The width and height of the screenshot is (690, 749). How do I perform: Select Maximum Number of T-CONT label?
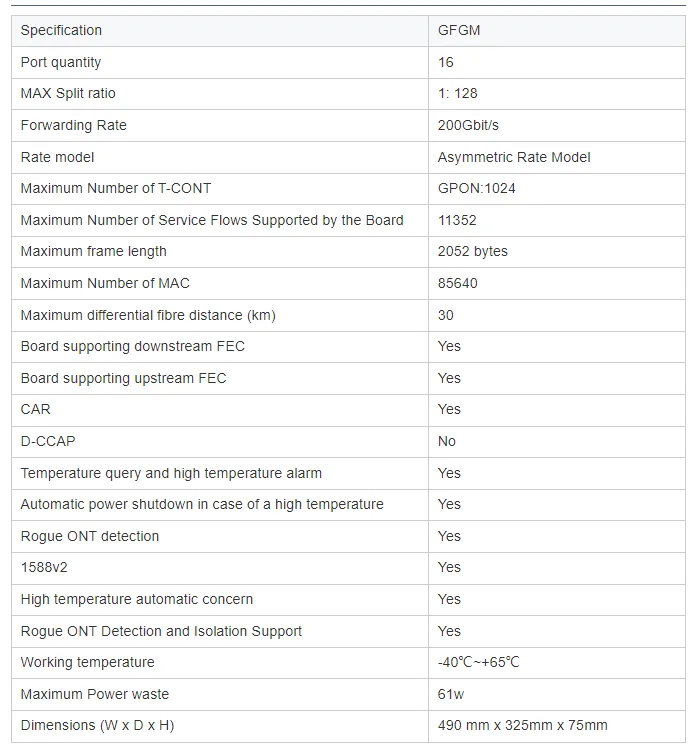116,188
